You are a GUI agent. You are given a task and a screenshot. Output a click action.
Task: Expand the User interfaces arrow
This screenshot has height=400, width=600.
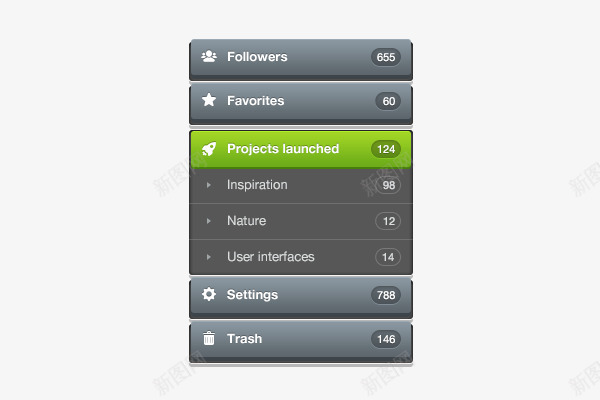tap(209, 257)
